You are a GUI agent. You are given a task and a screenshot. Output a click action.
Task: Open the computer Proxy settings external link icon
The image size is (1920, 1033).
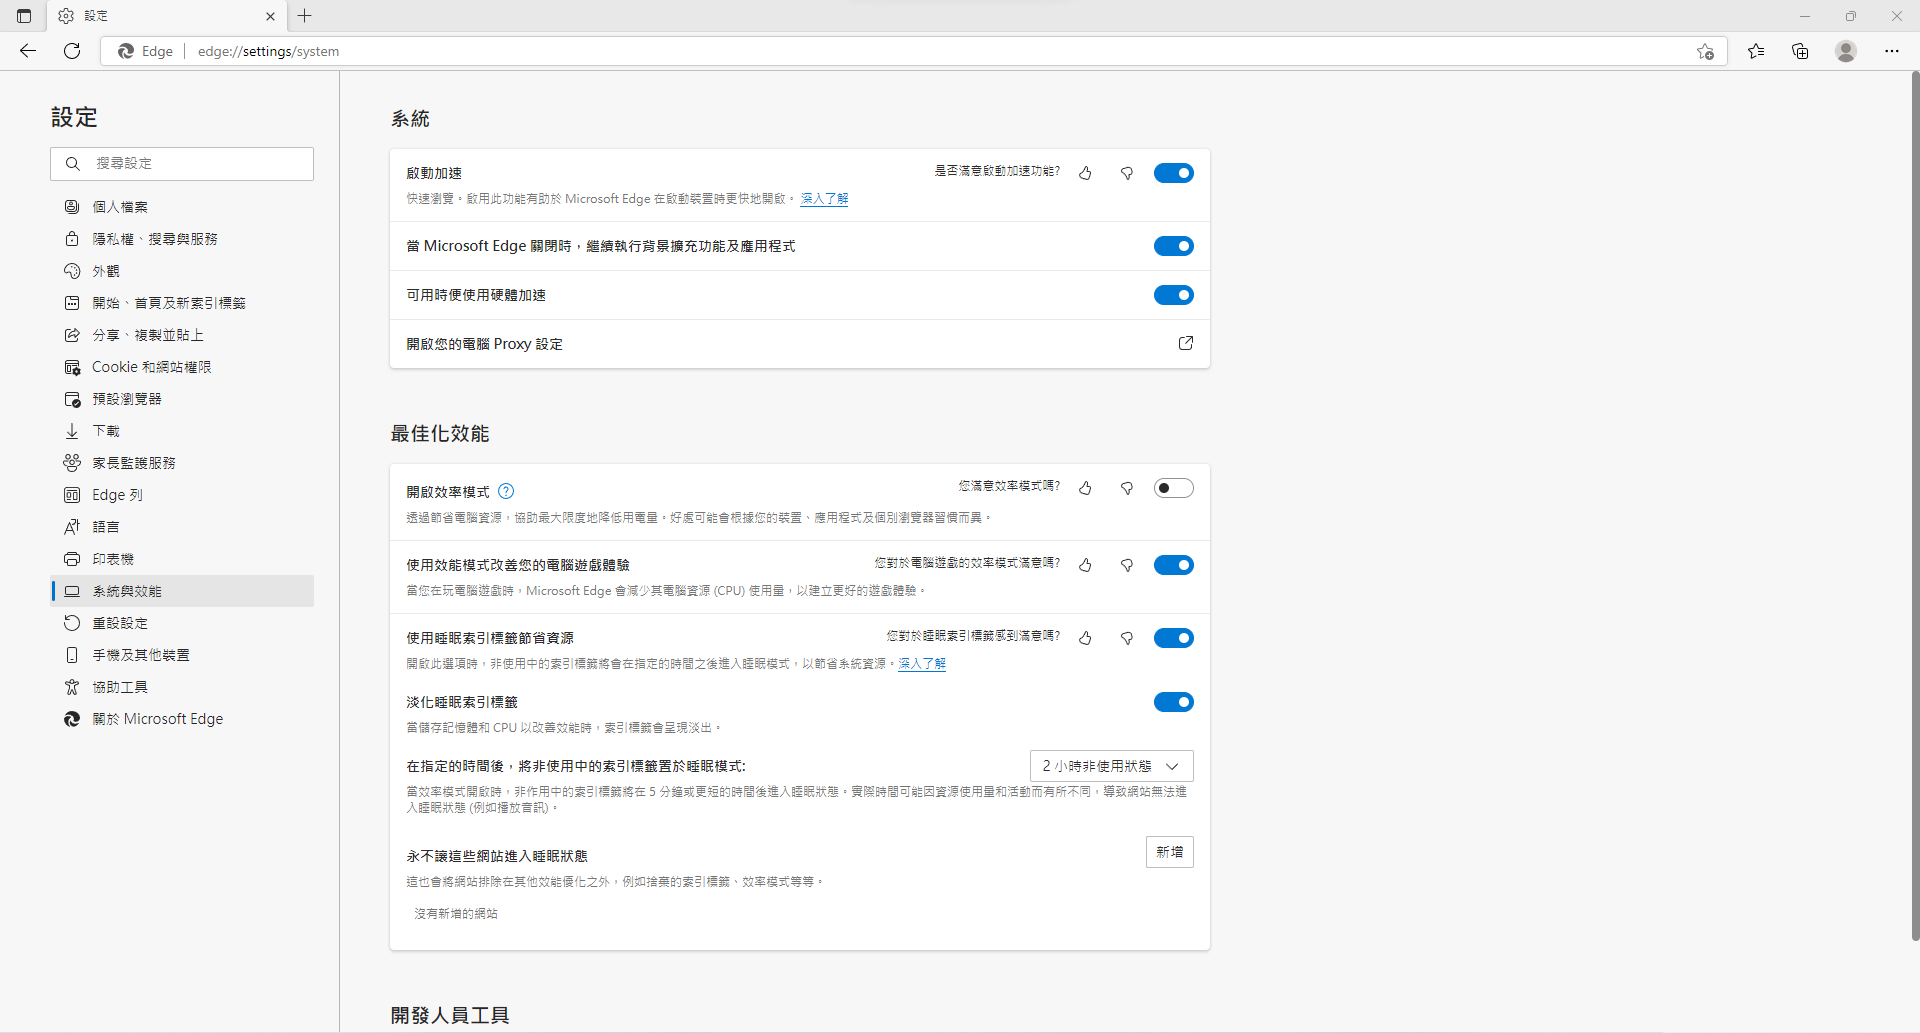pyautogui.click(x=1186, y=343)
